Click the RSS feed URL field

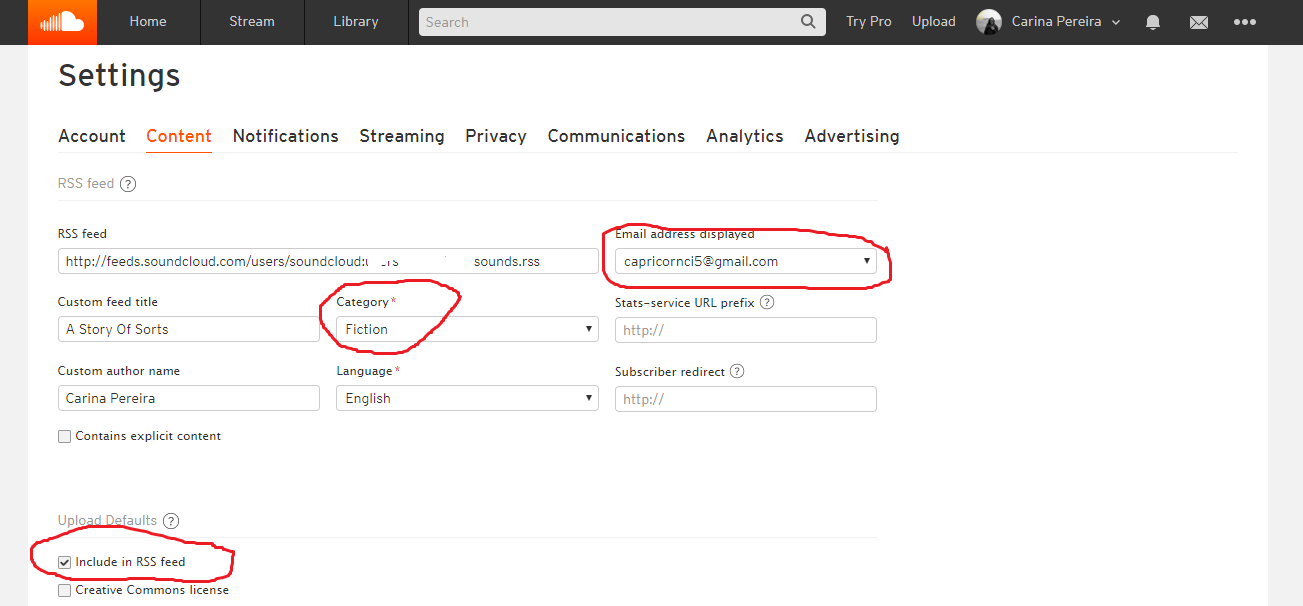[327, 262]
